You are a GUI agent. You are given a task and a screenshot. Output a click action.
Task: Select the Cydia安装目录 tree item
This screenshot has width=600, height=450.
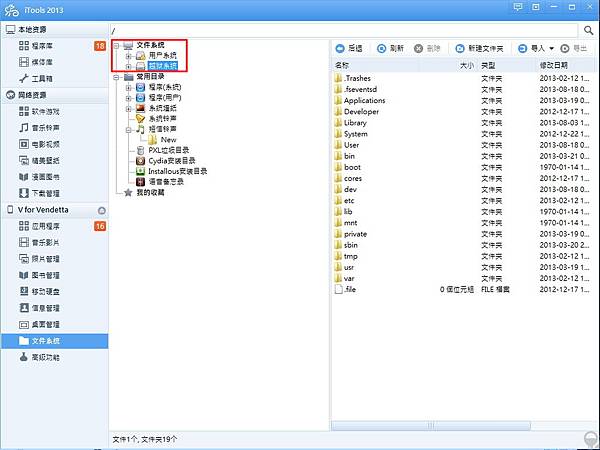(x=172, y=161)
